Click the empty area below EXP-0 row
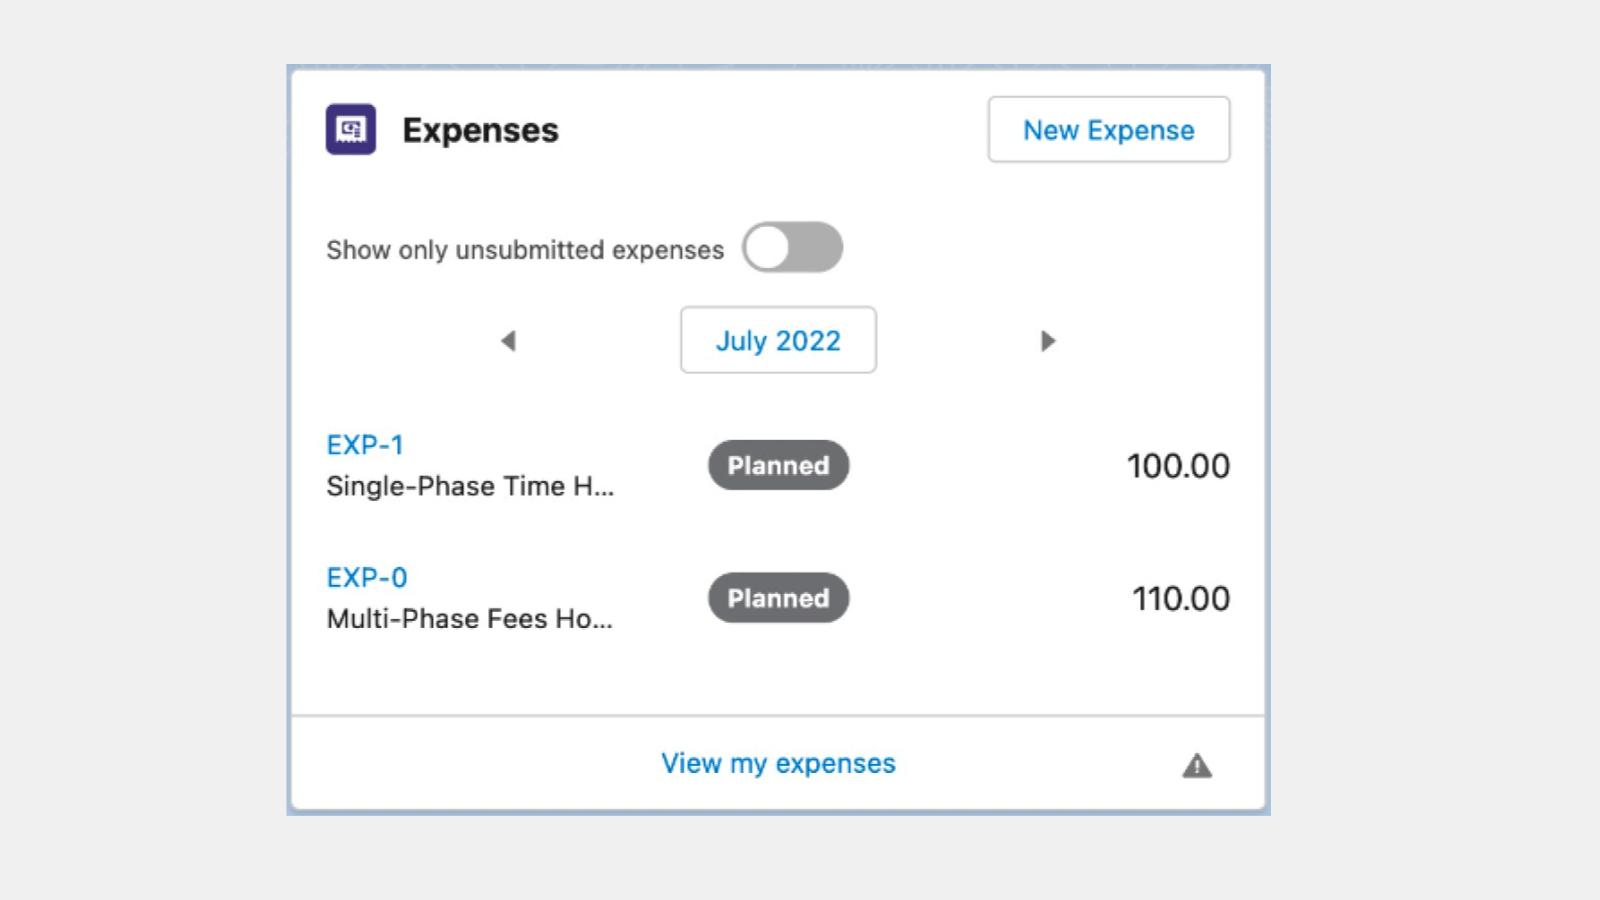Image resolution: width=1600 pixels, height=900 pixels. pyautogui.click(x=778, y=675)
